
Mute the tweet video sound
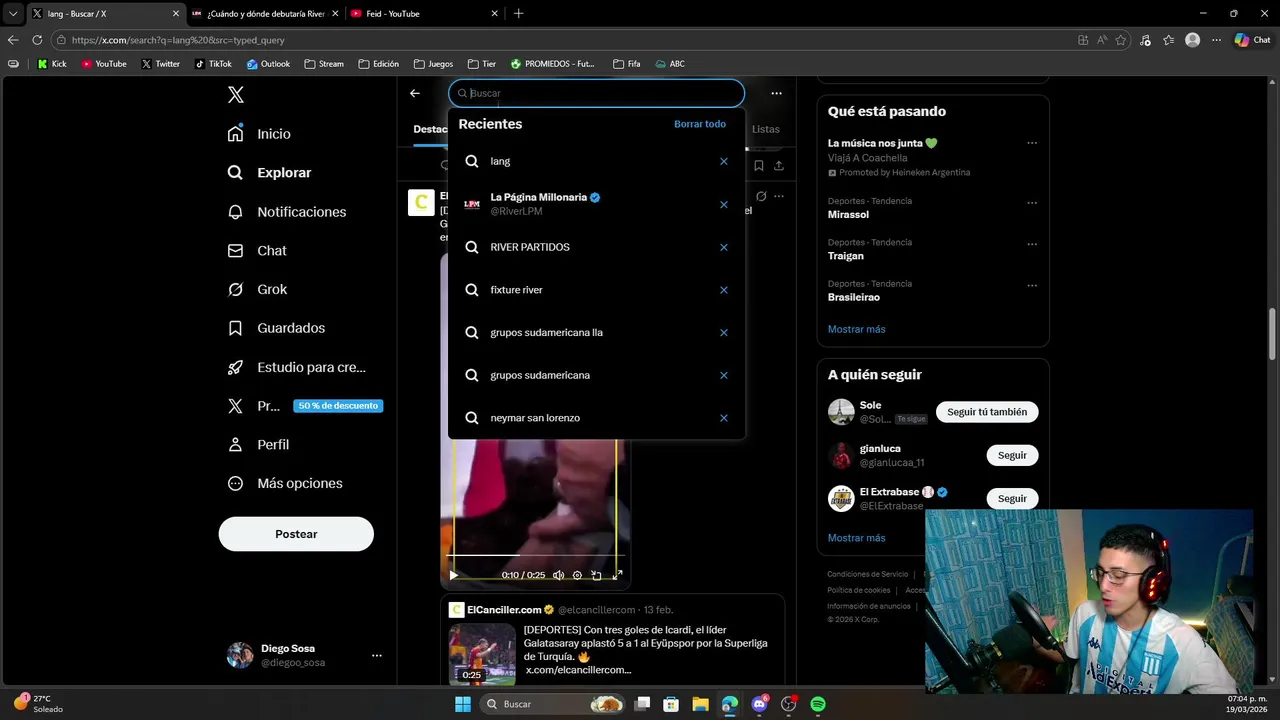[558, 575]
